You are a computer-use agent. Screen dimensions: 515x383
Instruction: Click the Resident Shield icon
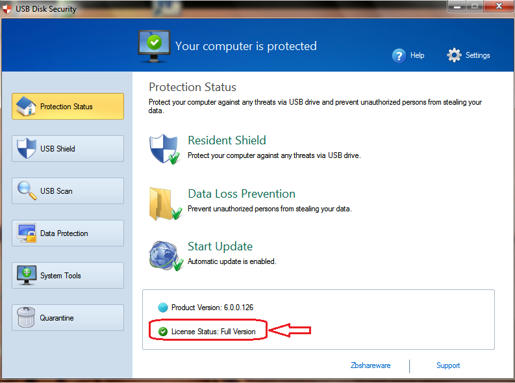tap(164, 149)
